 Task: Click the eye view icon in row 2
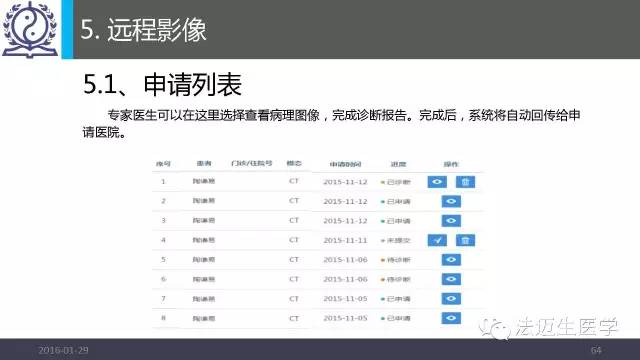point(451,201)
